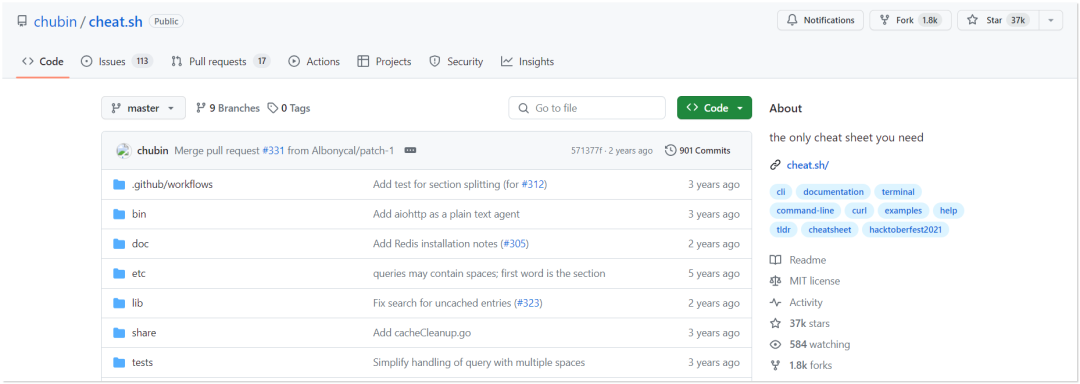The height and width of the screenshot is (384, 1080).
Task: Click folder icon next to doc
Action: (119, 244)
